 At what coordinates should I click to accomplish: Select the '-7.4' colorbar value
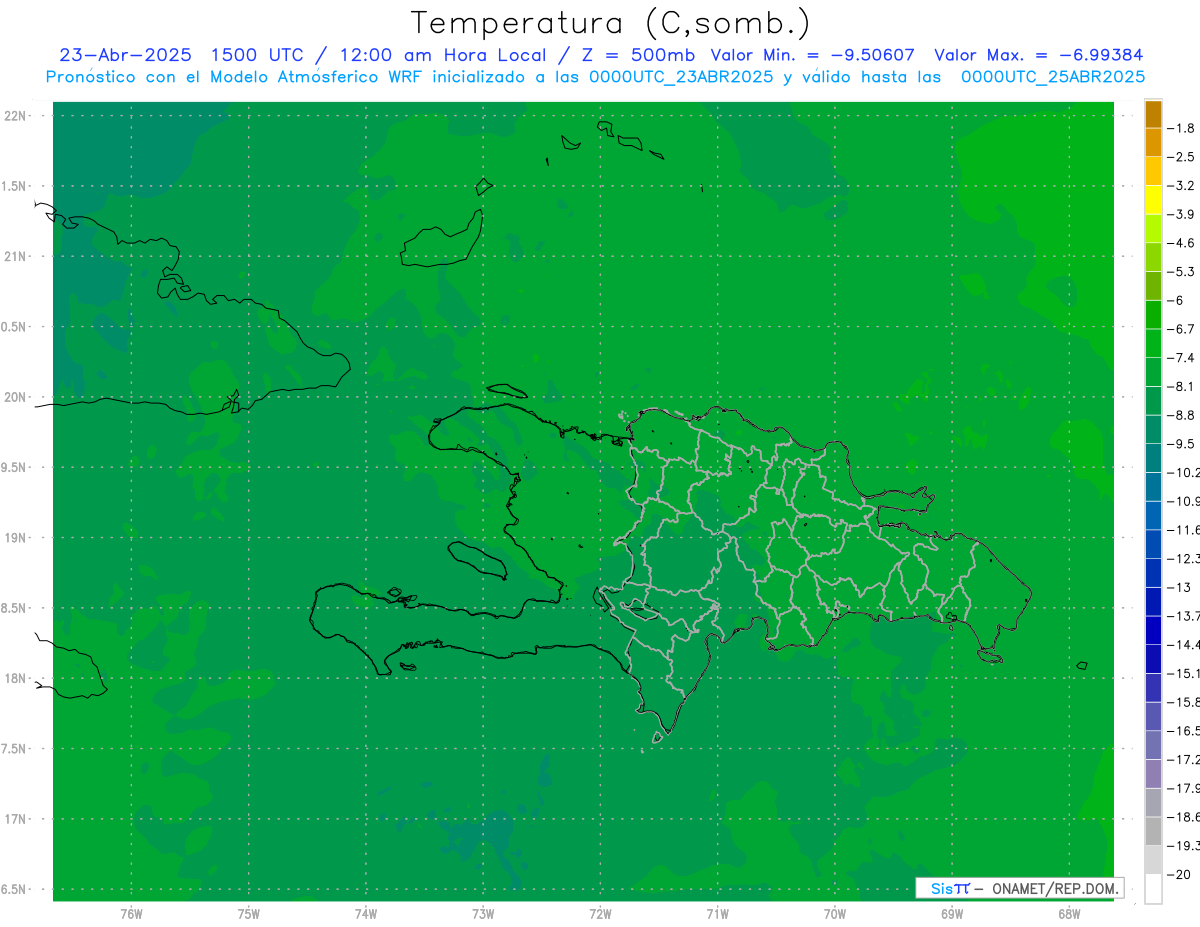coord(1181,358)
